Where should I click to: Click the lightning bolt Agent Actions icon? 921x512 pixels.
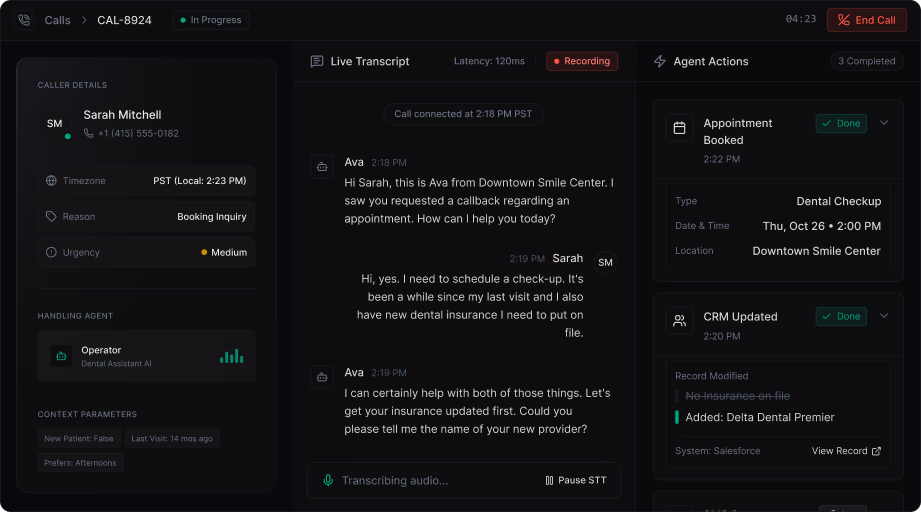(660, 61)
